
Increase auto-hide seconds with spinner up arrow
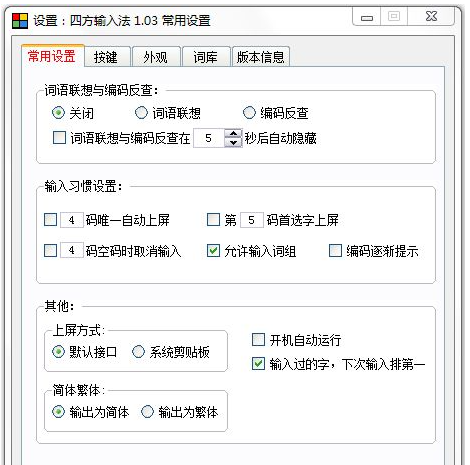(x=233, y=134)
